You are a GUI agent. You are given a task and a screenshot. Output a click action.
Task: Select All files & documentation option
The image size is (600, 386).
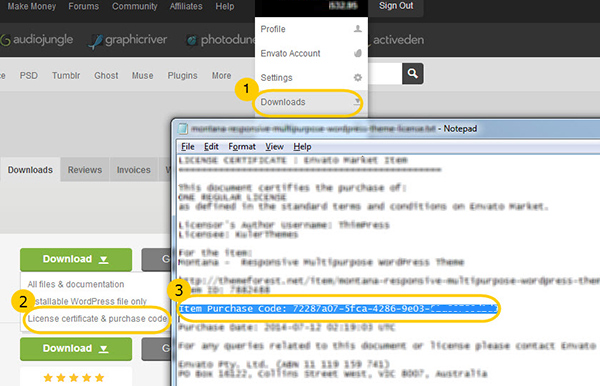tap(76, 284)
